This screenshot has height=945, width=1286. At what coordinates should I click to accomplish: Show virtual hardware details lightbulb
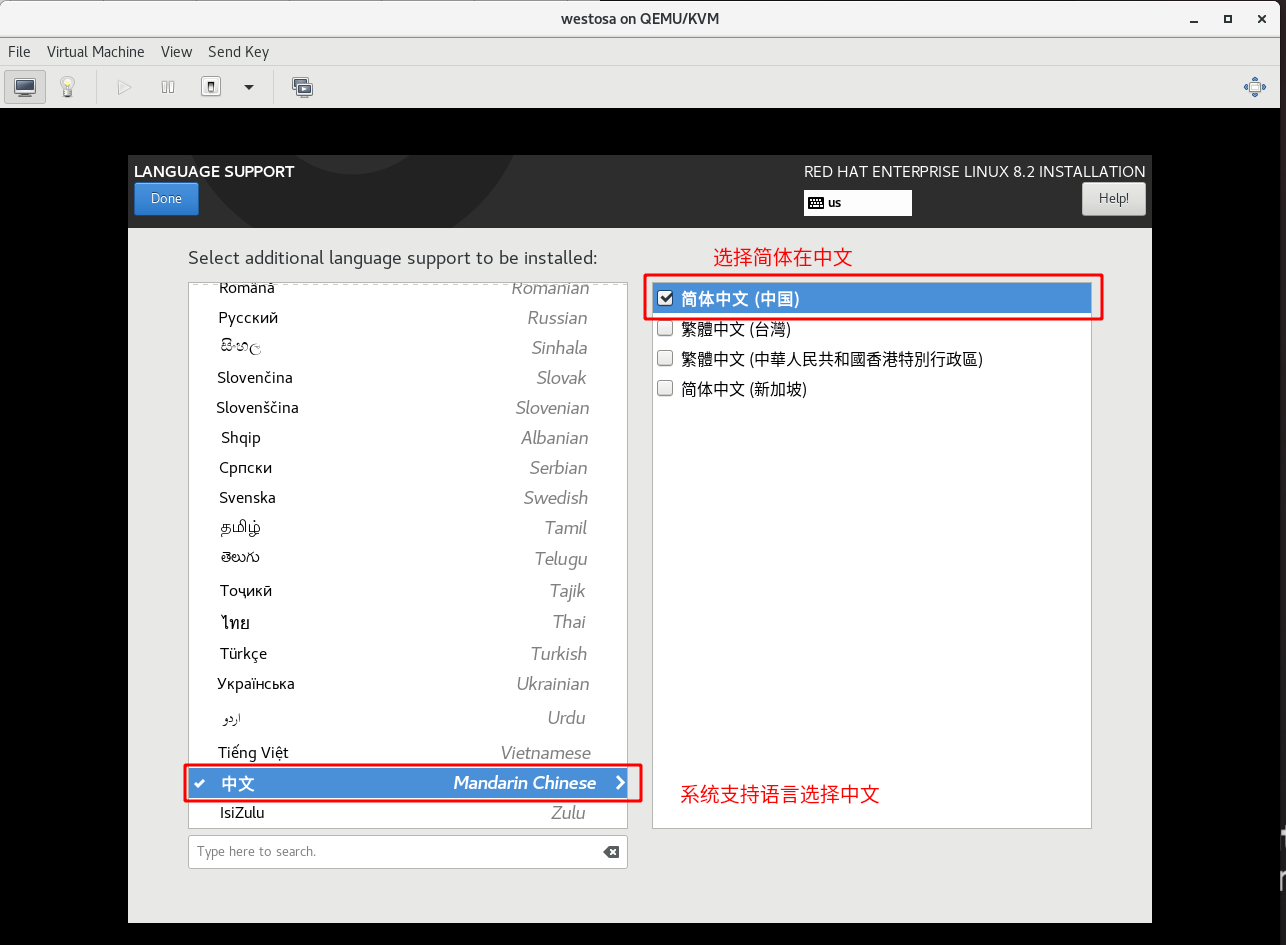[x=67, y=87]
